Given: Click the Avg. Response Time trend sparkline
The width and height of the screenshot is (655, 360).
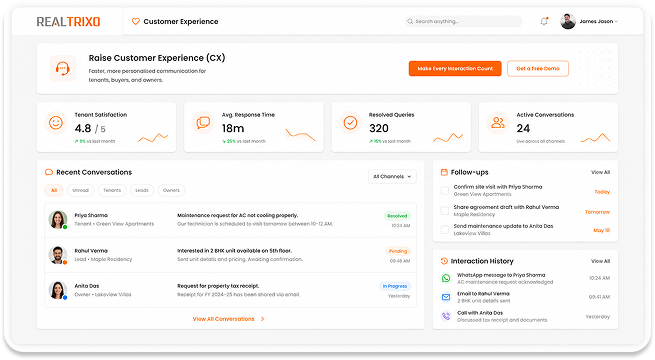Looking at the screenshot, I should tap(300, 135).
